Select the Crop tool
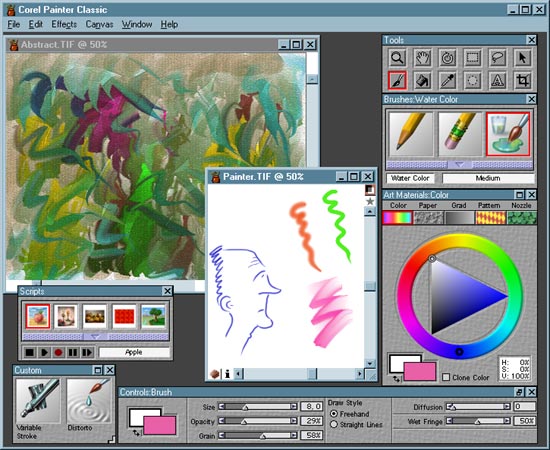The height and width of the screenshot is (450, 550). tap(522, 80)
